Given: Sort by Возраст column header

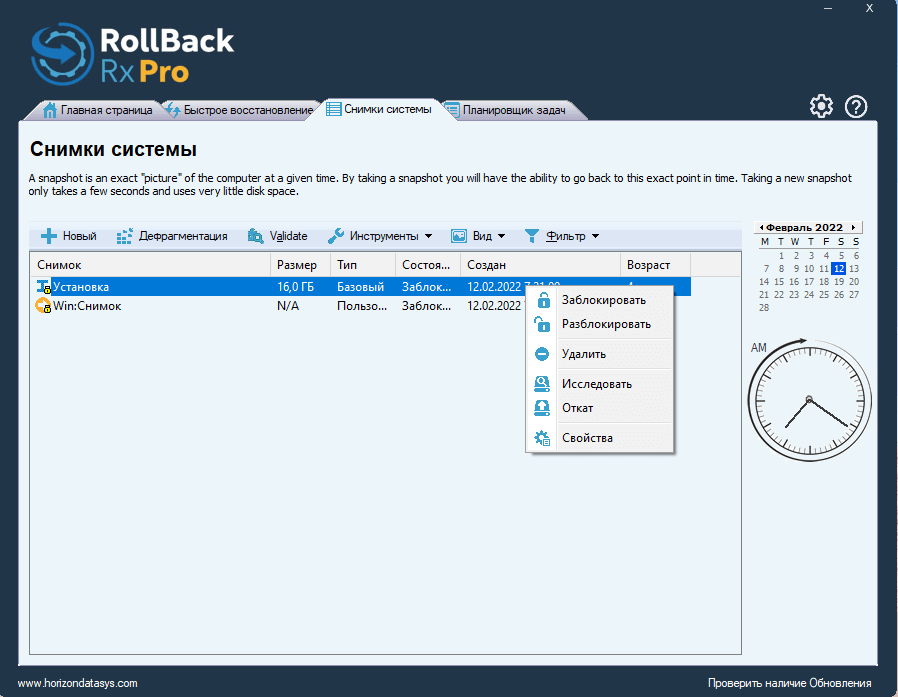Looking at the screenshot, I should (x=655, y=265).
